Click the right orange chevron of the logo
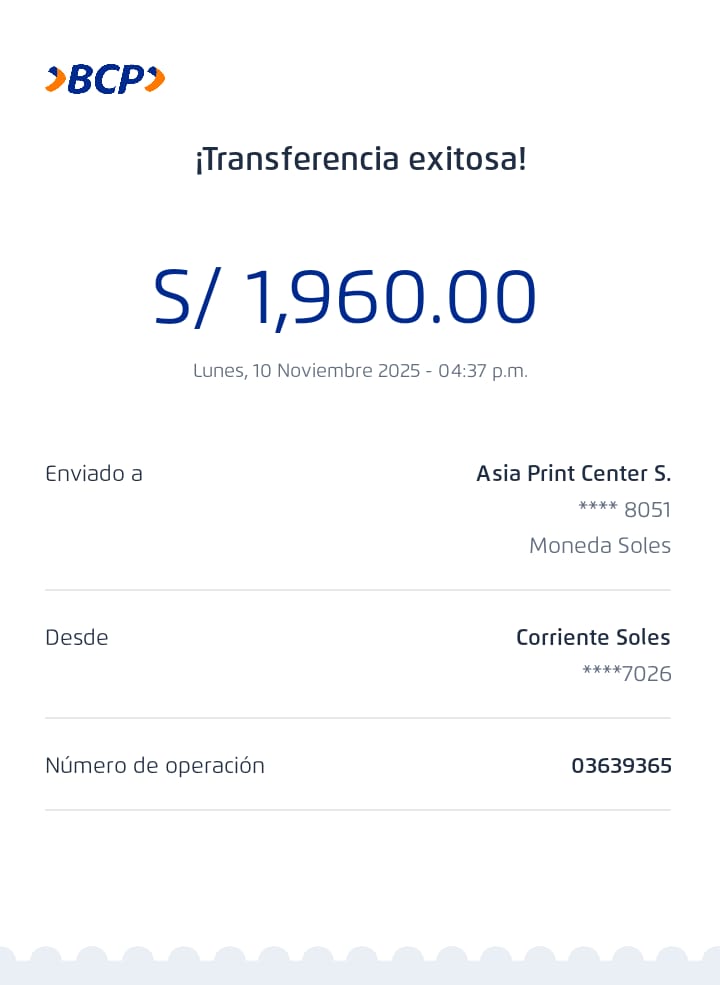The image size is (720, 985). pyautogui.click(x=155, y=79)
